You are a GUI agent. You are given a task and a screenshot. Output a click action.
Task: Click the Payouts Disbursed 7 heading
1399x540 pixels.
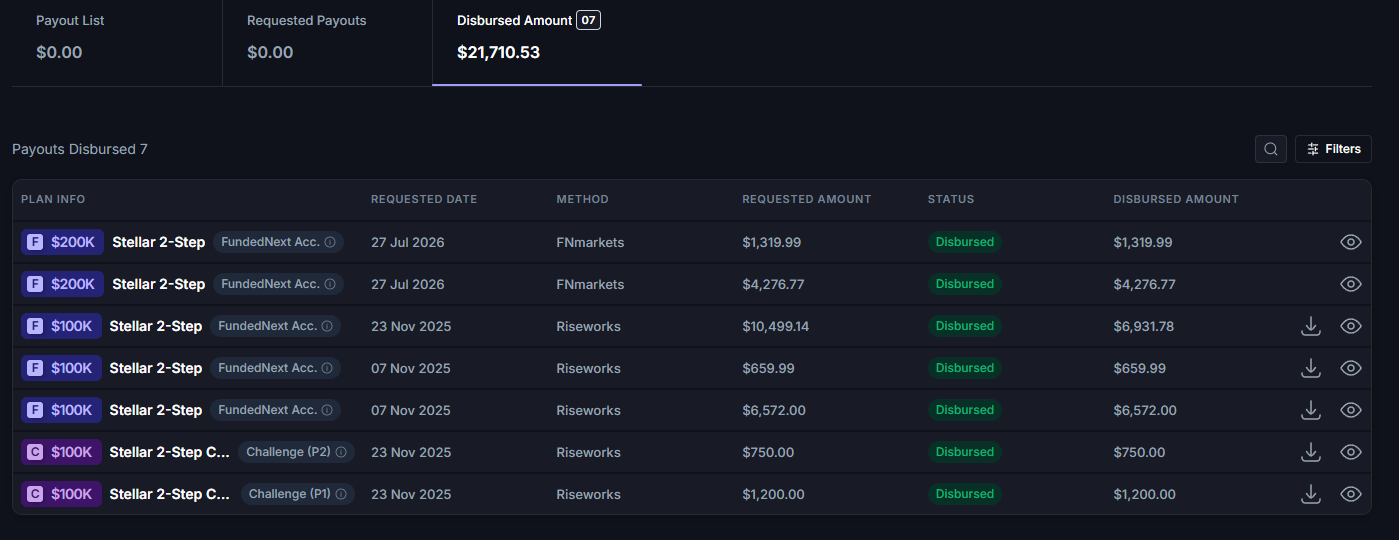tap(80, 149)
